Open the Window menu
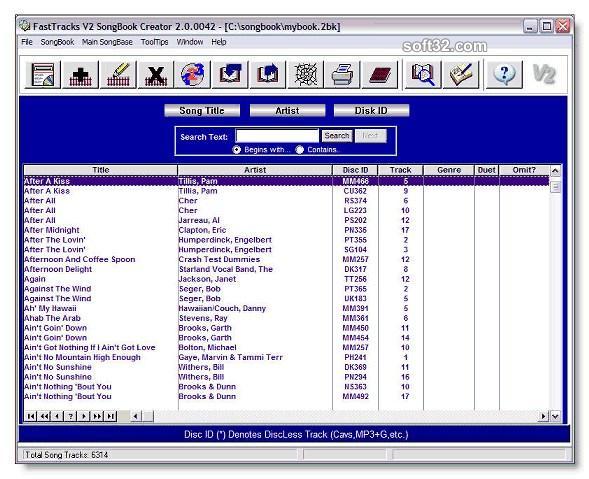Screen dimensions: 589x479 pyautogui.click(x=190, y=42)
